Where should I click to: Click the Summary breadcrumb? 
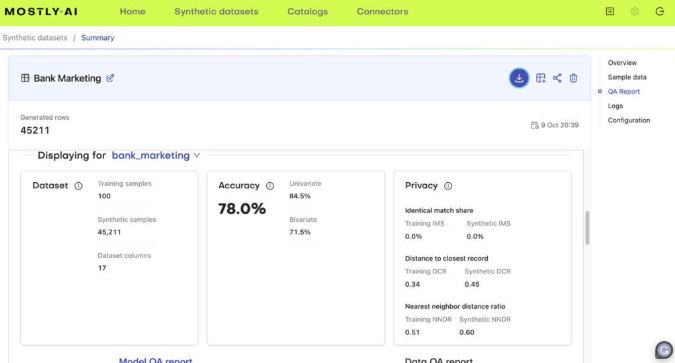click(98, 37)
